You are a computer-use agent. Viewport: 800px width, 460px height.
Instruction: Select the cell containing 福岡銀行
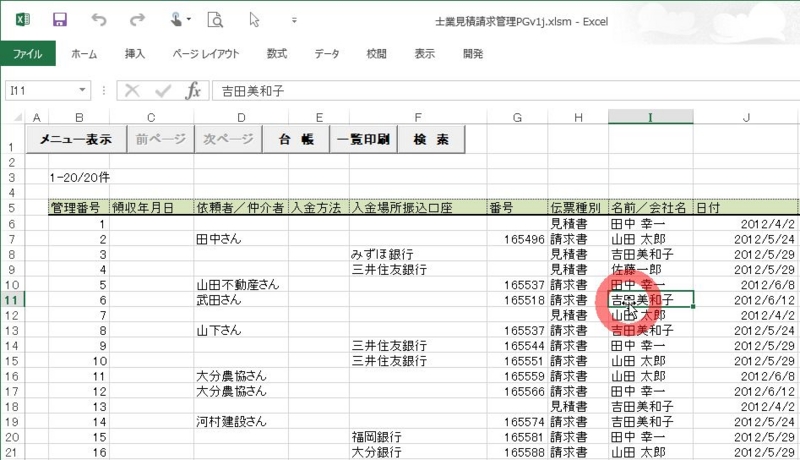418,437
